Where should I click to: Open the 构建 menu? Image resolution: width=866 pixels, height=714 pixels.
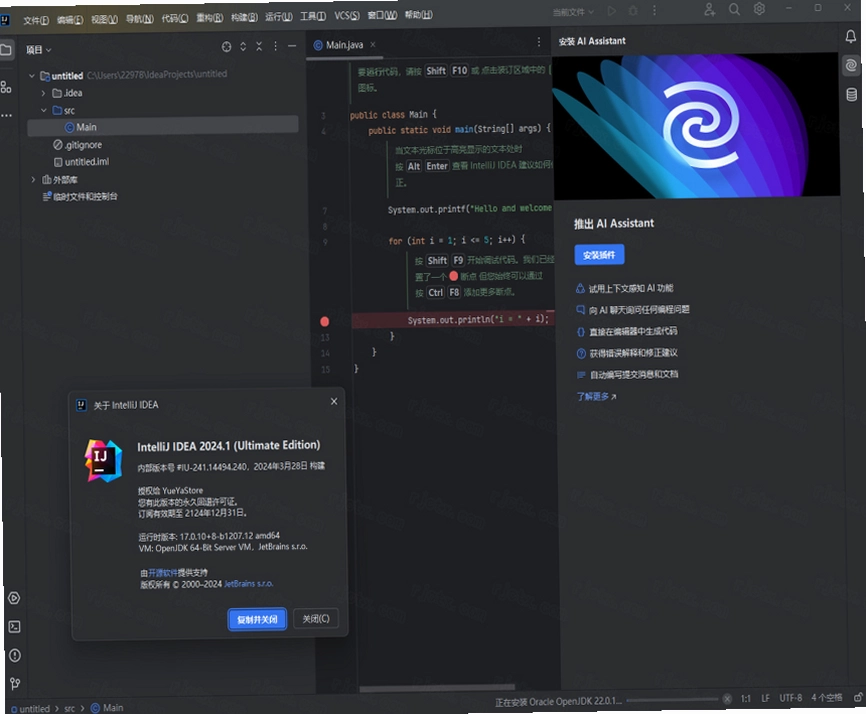[x=244, y=17]
